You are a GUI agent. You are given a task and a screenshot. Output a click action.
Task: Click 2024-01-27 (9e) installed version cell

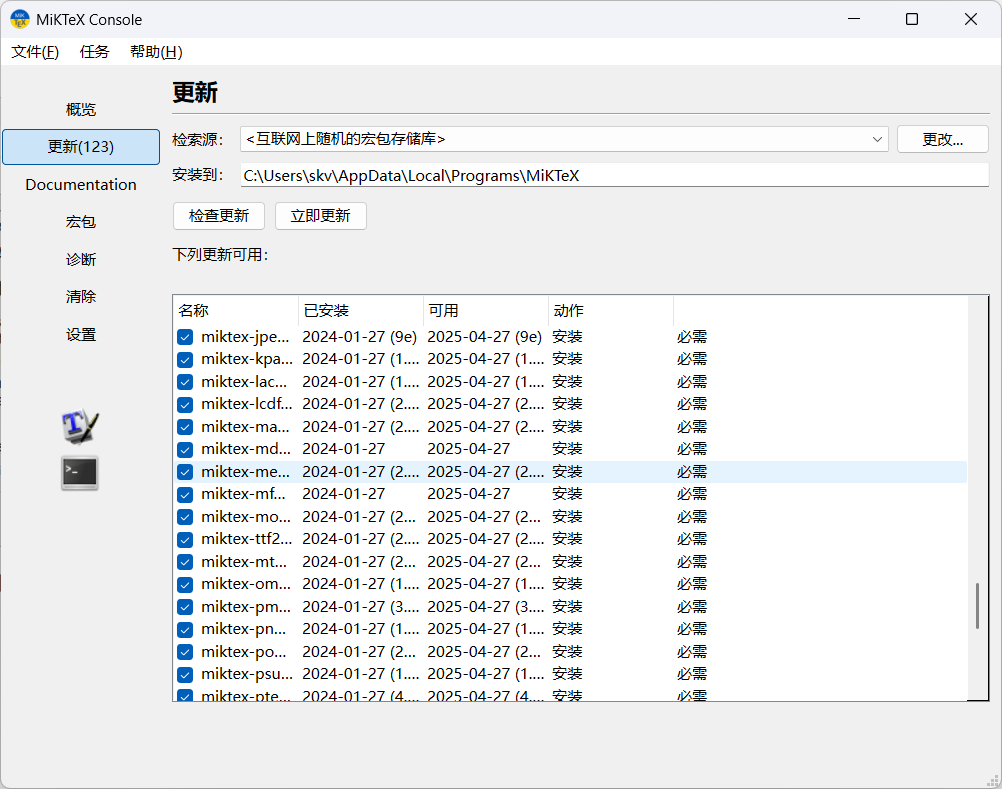point(360,337)
